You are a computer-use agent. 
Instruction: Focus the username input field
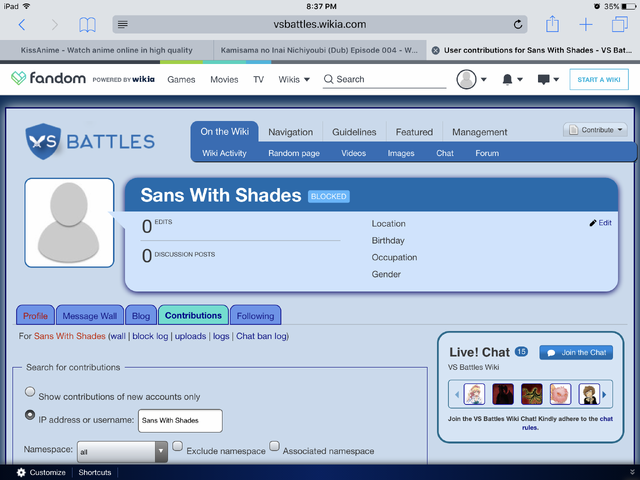pyautogui.click(x=180, y=420)
